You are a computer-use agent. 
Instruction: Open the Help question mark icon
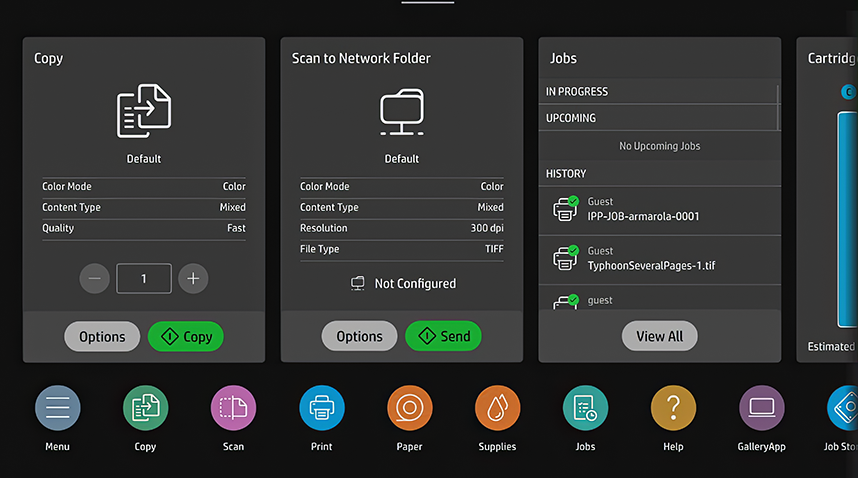pyautogui.click(x=673, y=408)
